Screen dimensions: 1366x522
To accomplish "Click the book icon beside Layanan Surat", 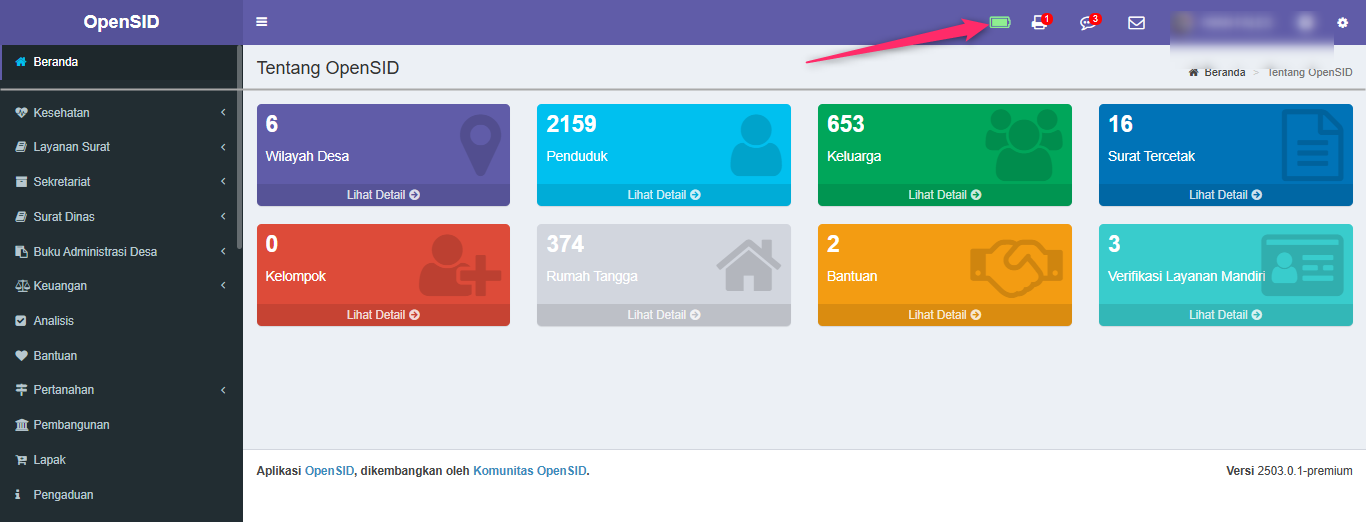I will click(x=21, y=147).
